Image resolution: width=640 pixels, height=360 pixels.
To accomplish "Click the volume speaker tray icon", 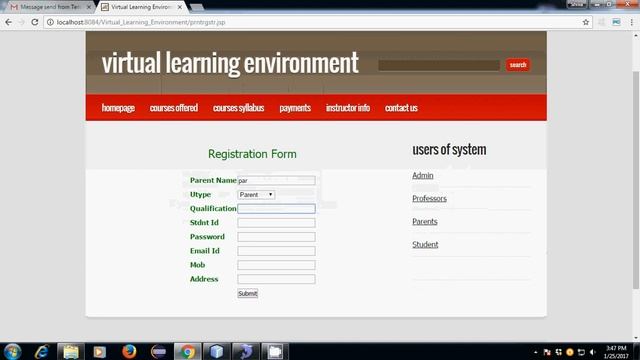I will [x=593, y=352].
